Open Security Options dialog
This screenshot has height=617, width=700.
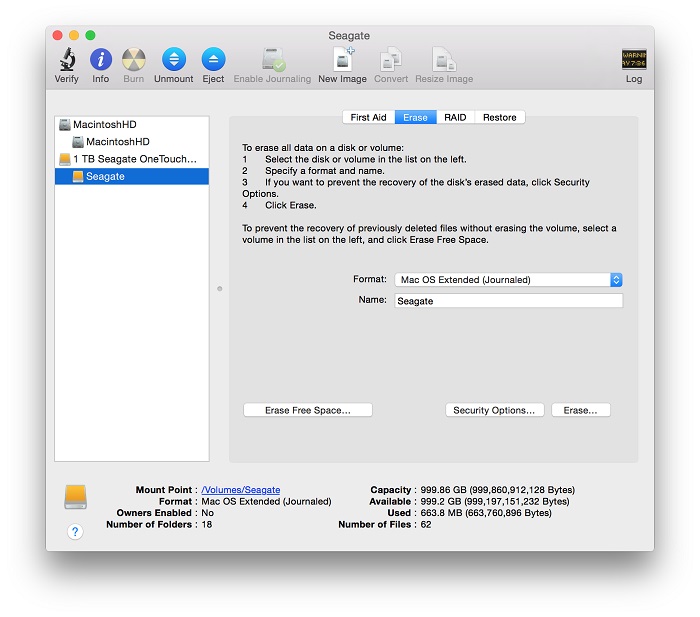[494, 410]
